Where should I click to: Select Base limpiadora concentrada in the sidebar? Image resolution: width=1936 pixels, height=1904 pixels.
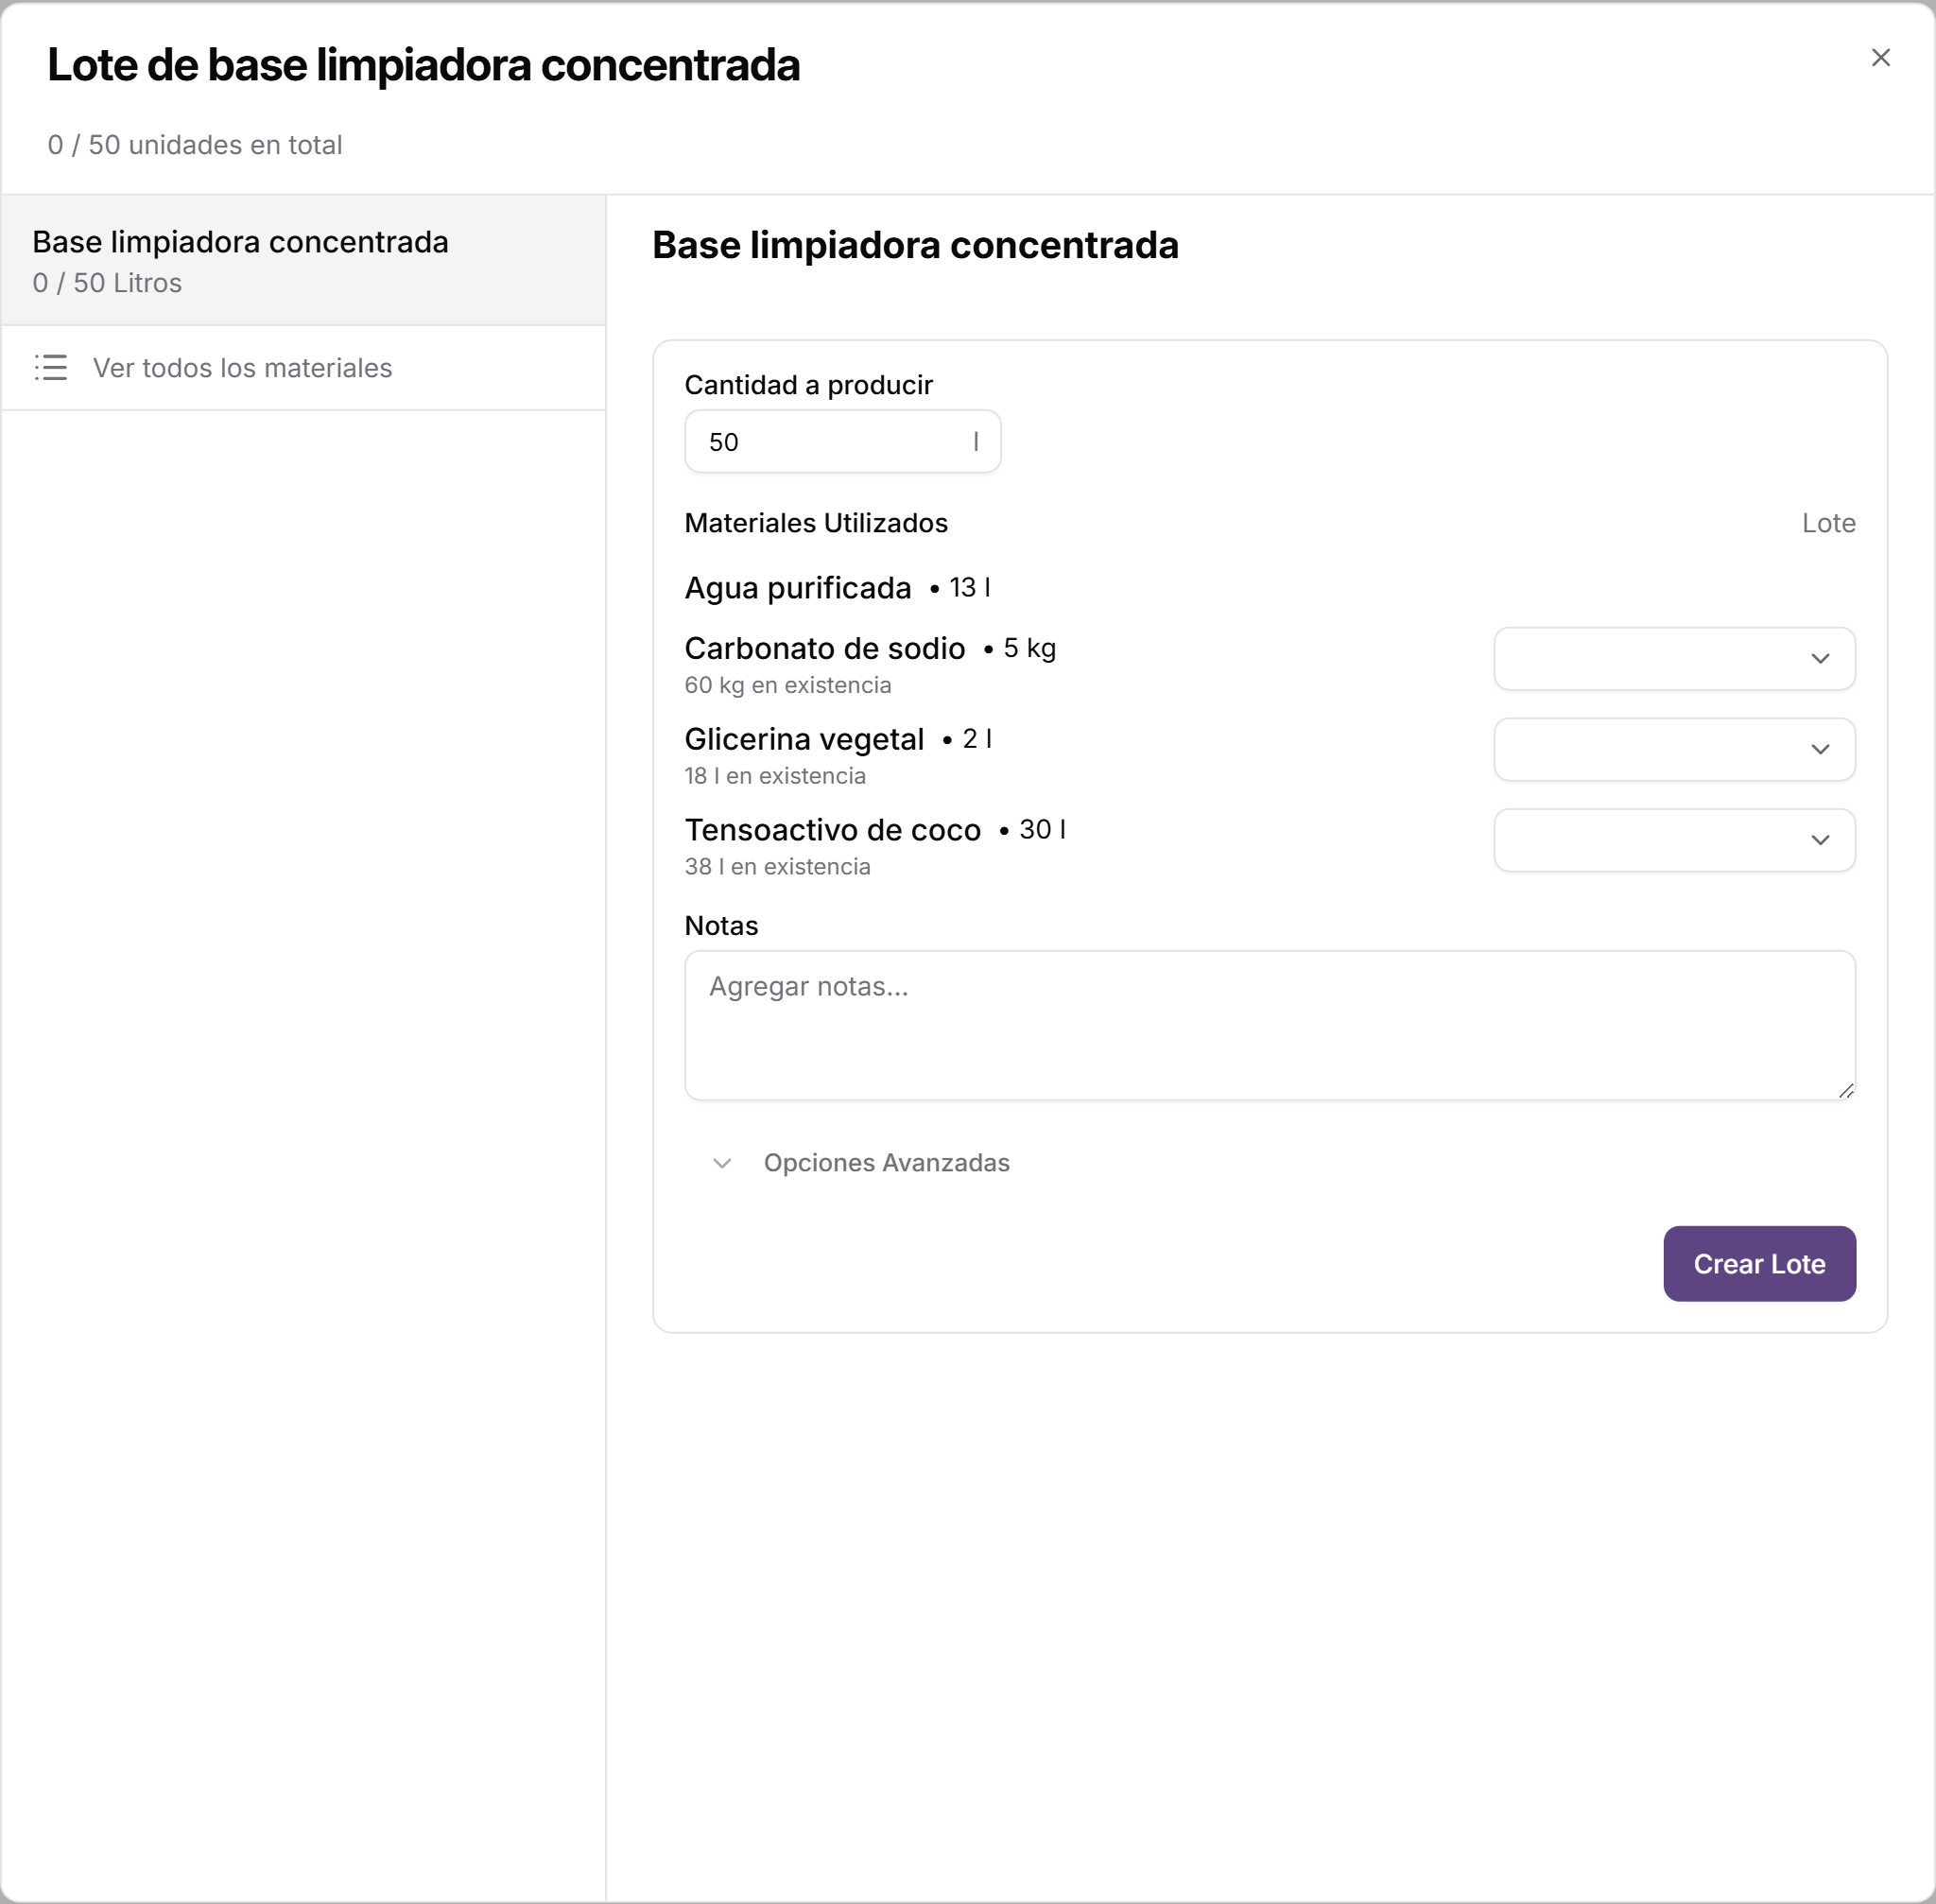coord(303,260)
